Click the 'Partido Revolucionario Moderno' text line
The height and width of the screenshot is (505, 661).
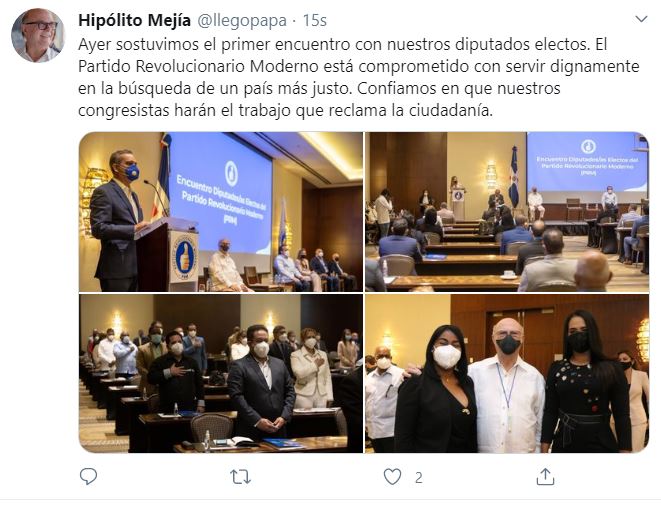(x=198, y=66)
